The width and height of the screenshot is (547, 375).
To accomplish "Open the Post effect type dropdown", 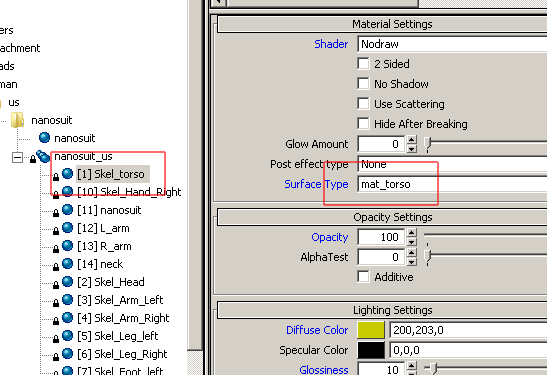I will 452,164.
